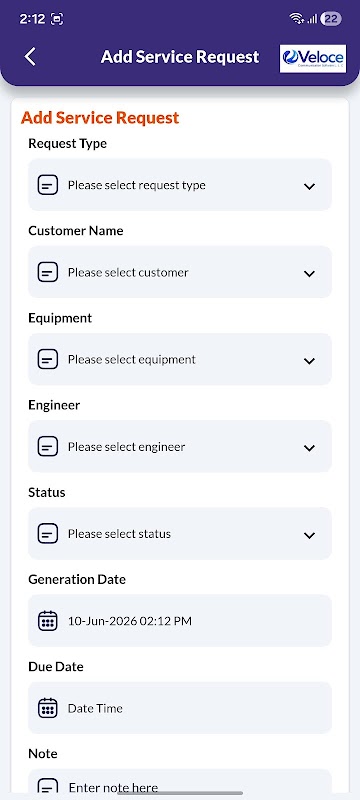Expand the Customer Name dropdown arrow
The image size is (360, 800).
309,273
